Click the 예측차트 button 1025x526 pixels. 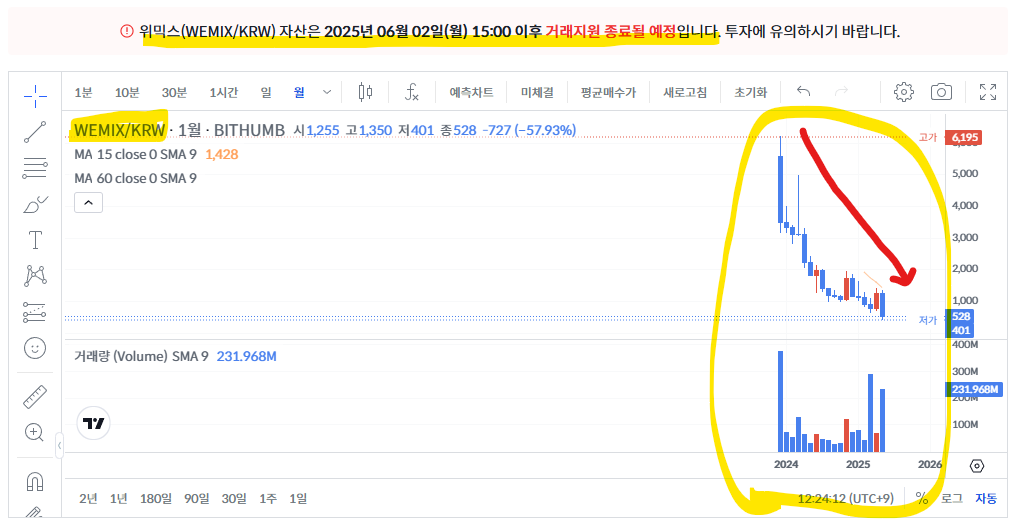471,93
